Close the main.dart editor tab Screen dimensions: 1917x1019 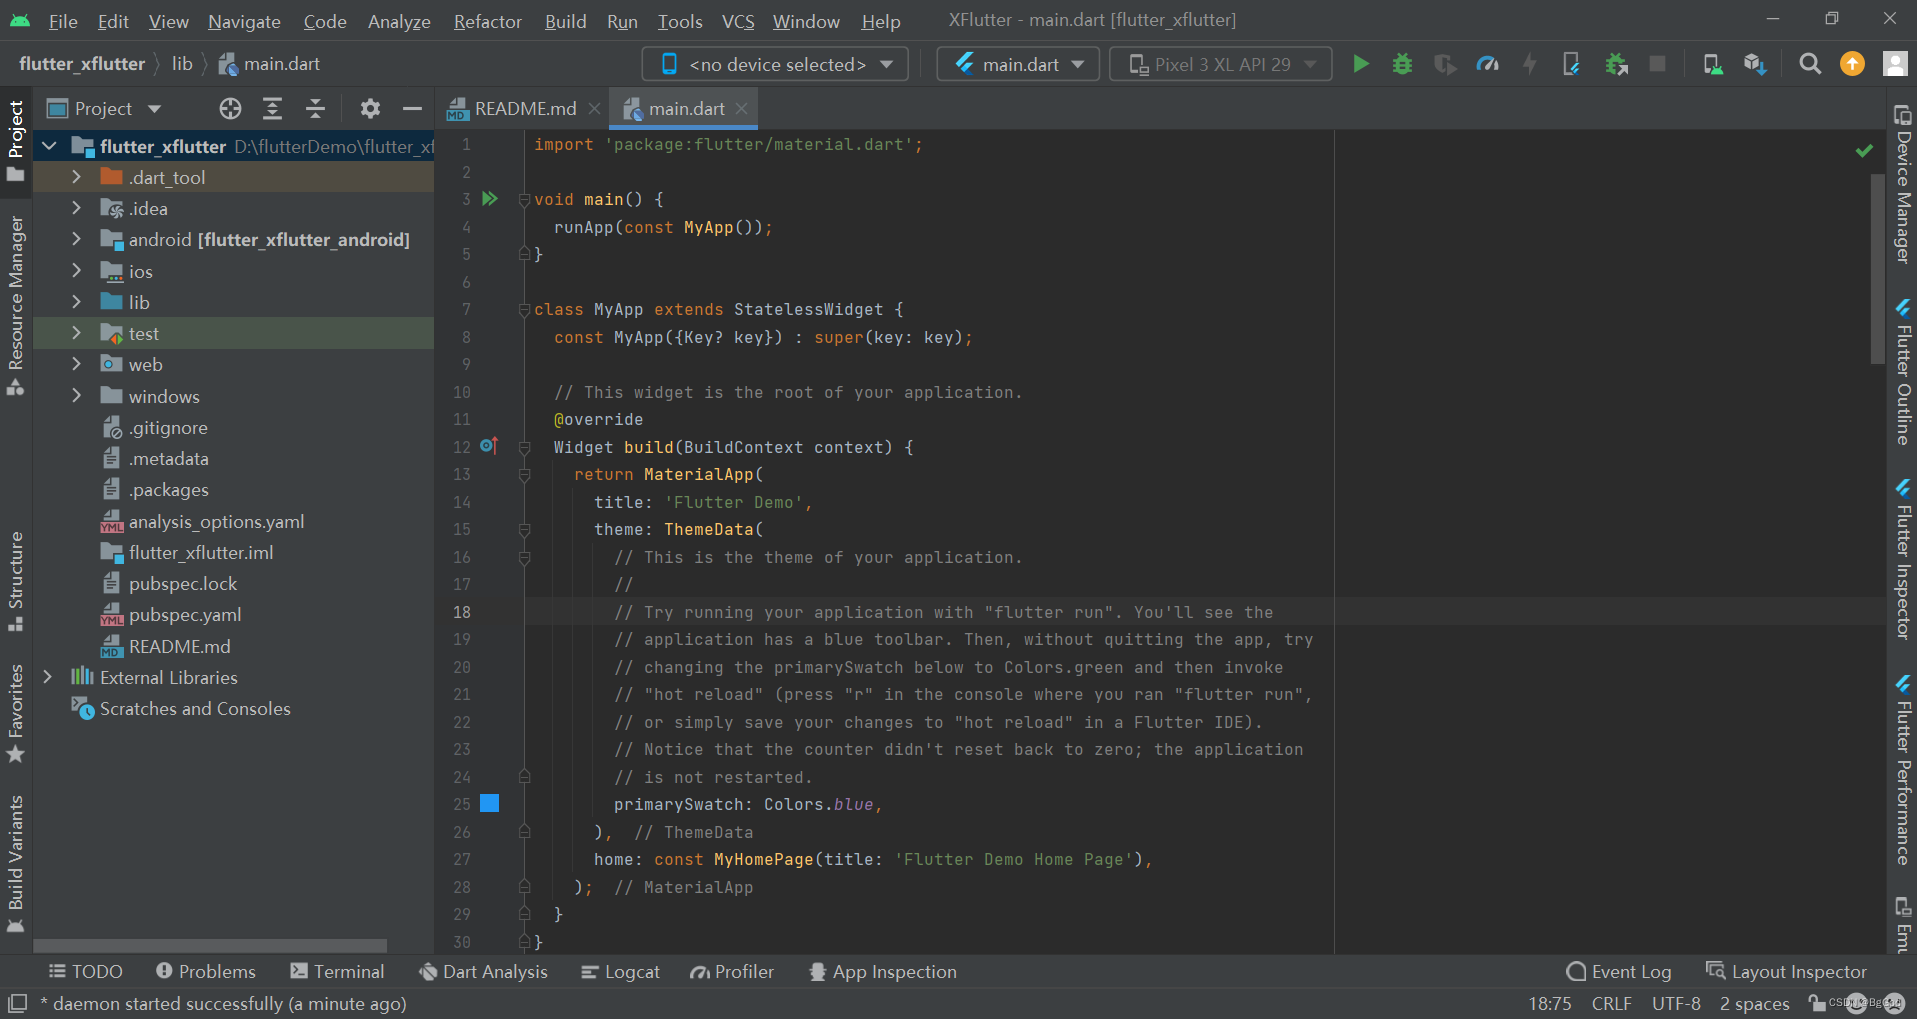pyautogui.click(x=741, y=108)
